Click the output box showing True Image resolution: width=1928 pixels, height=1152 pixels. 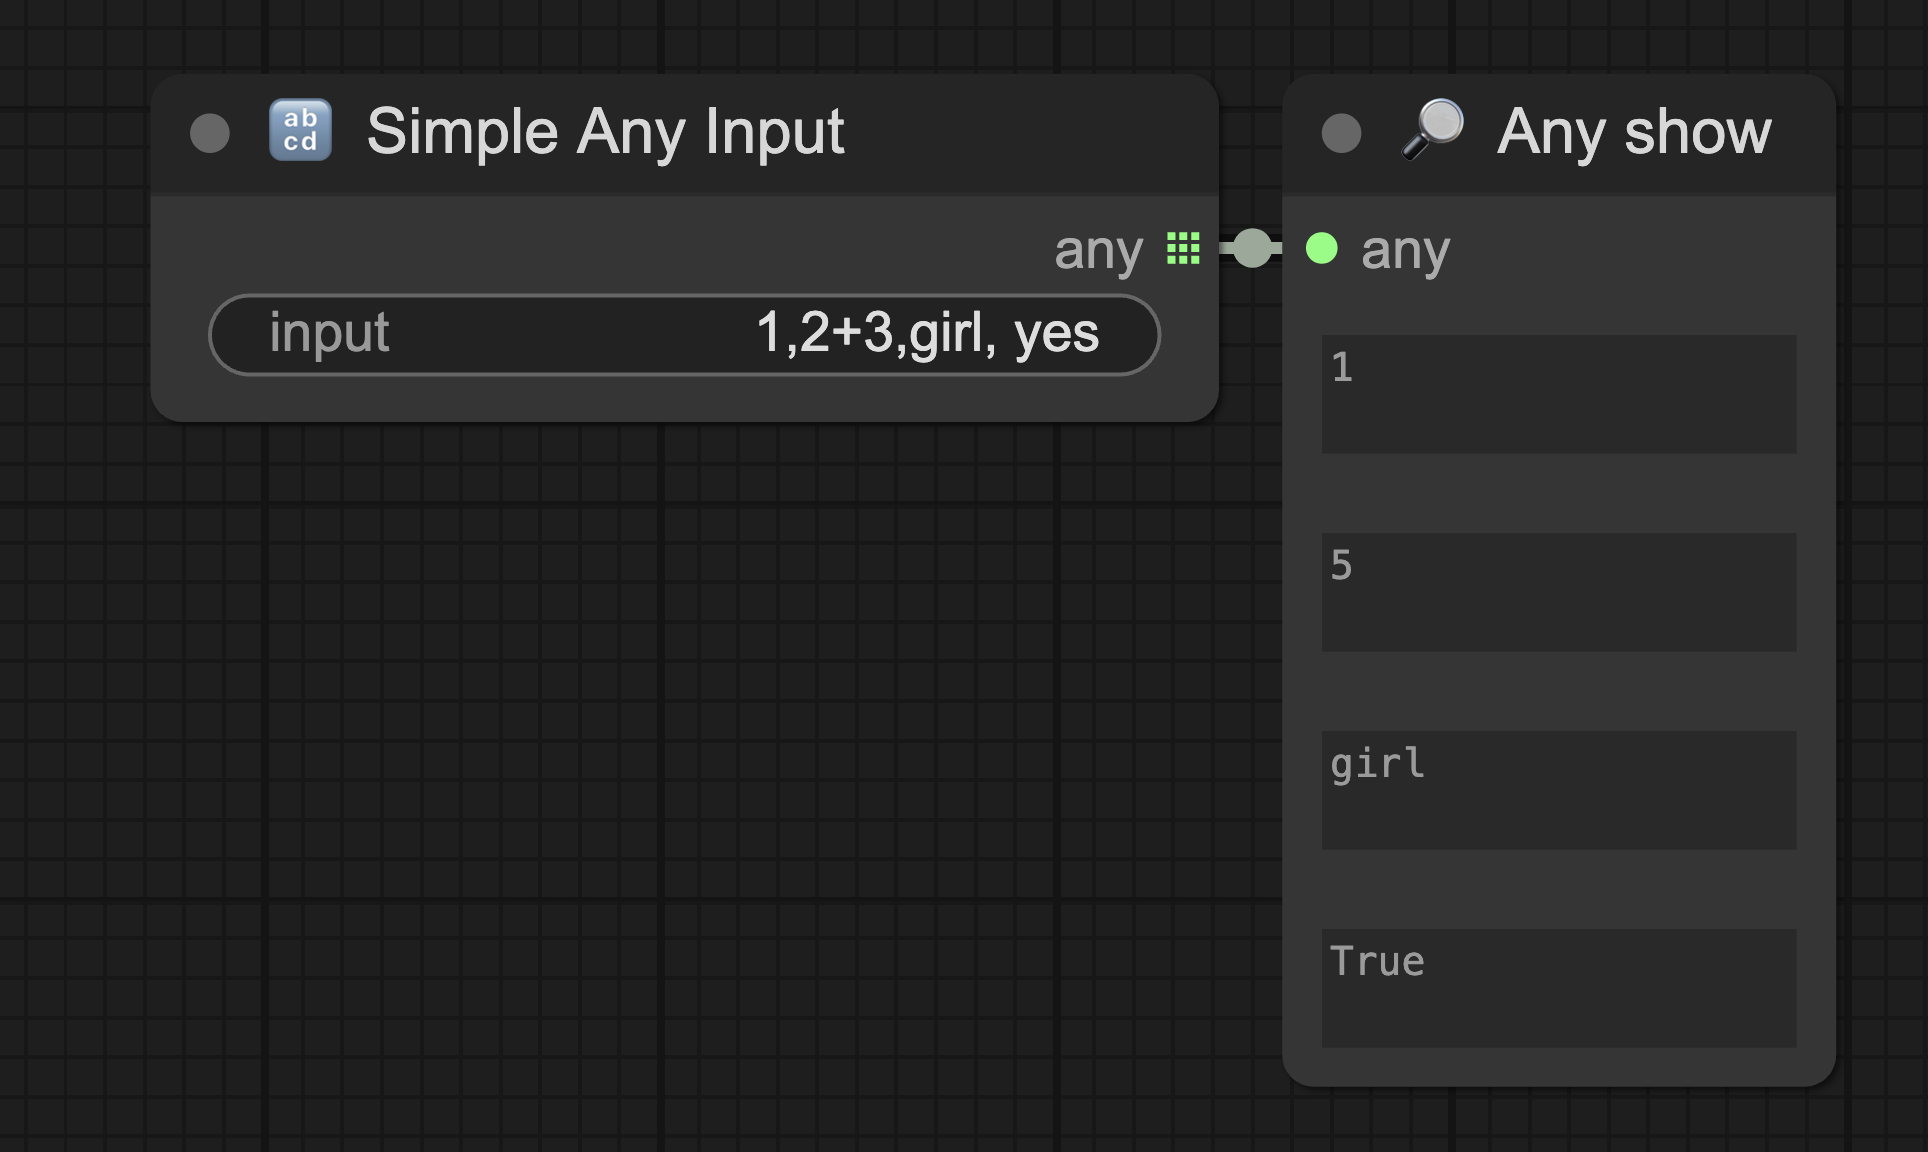pos(1559,988)
